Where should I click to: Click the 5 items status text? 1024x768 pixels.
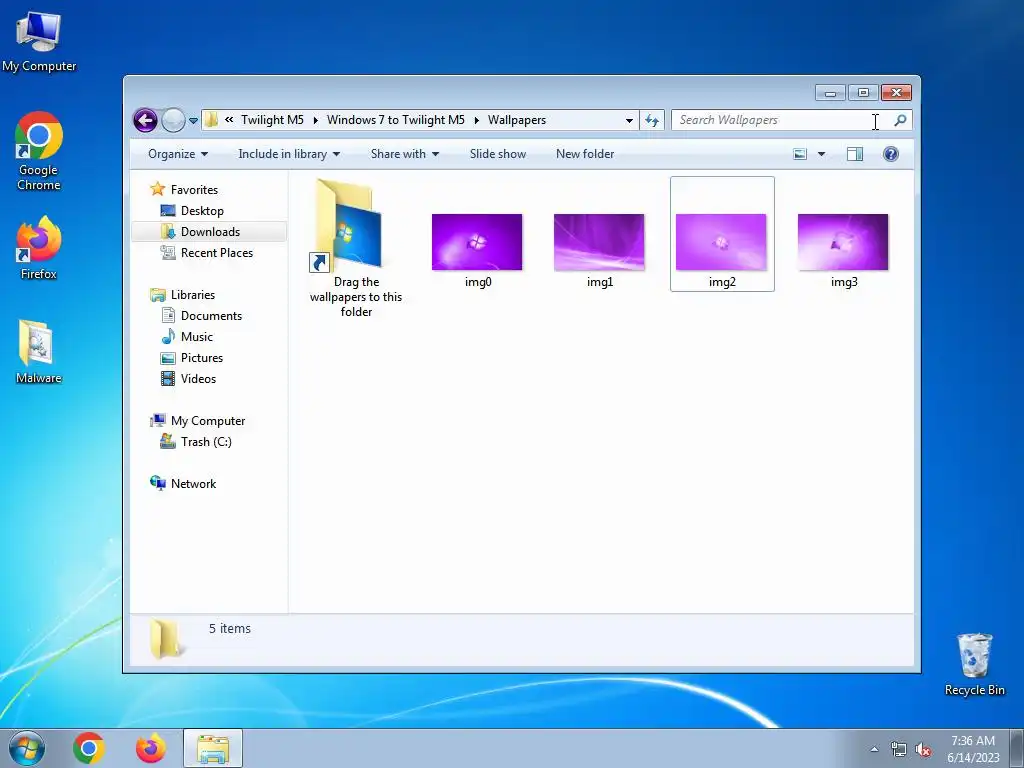(230, 628)
